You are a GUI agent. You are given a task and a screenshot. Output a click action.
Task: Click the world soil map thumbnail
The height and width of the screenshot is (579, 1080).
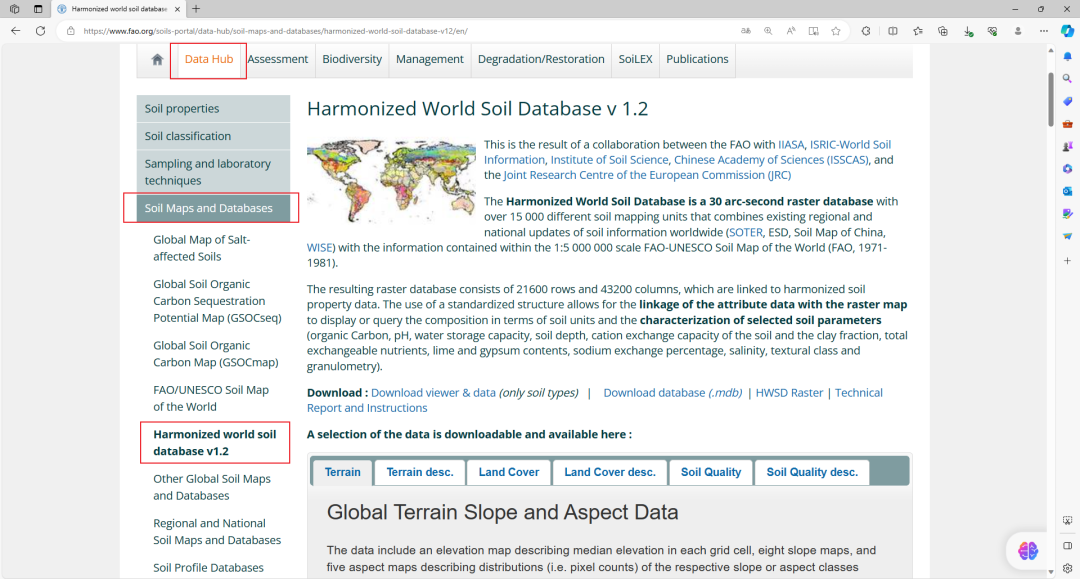[x=391, y=181]
